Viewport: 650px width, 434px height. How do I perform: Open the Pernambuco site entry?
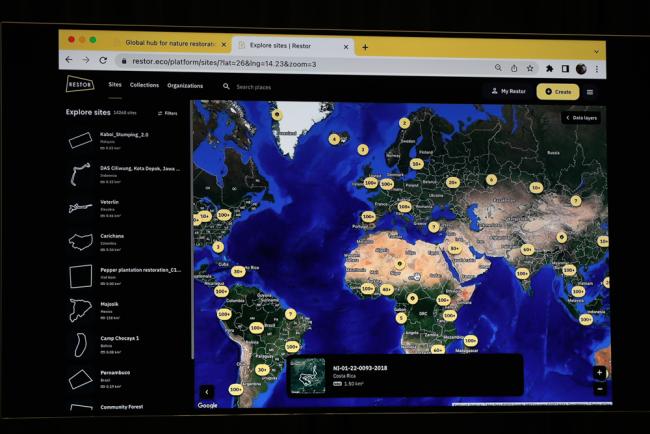coord(124,379)
